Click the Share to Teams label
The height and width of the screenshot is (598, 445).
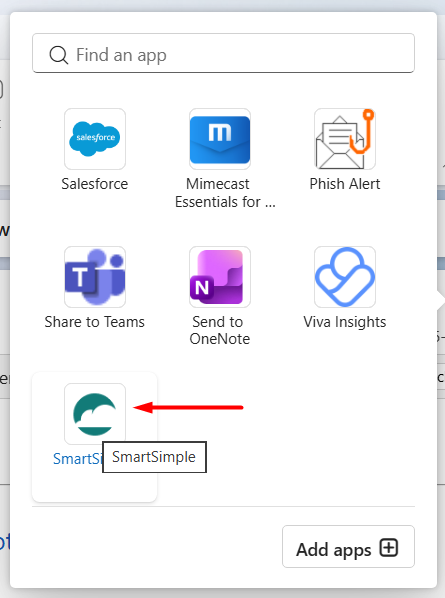[95, 322]
